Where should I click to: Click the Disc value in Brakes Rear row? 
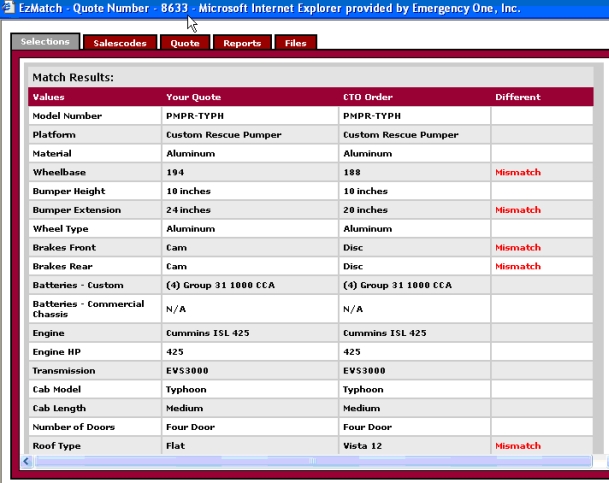(x=353, y=266)
